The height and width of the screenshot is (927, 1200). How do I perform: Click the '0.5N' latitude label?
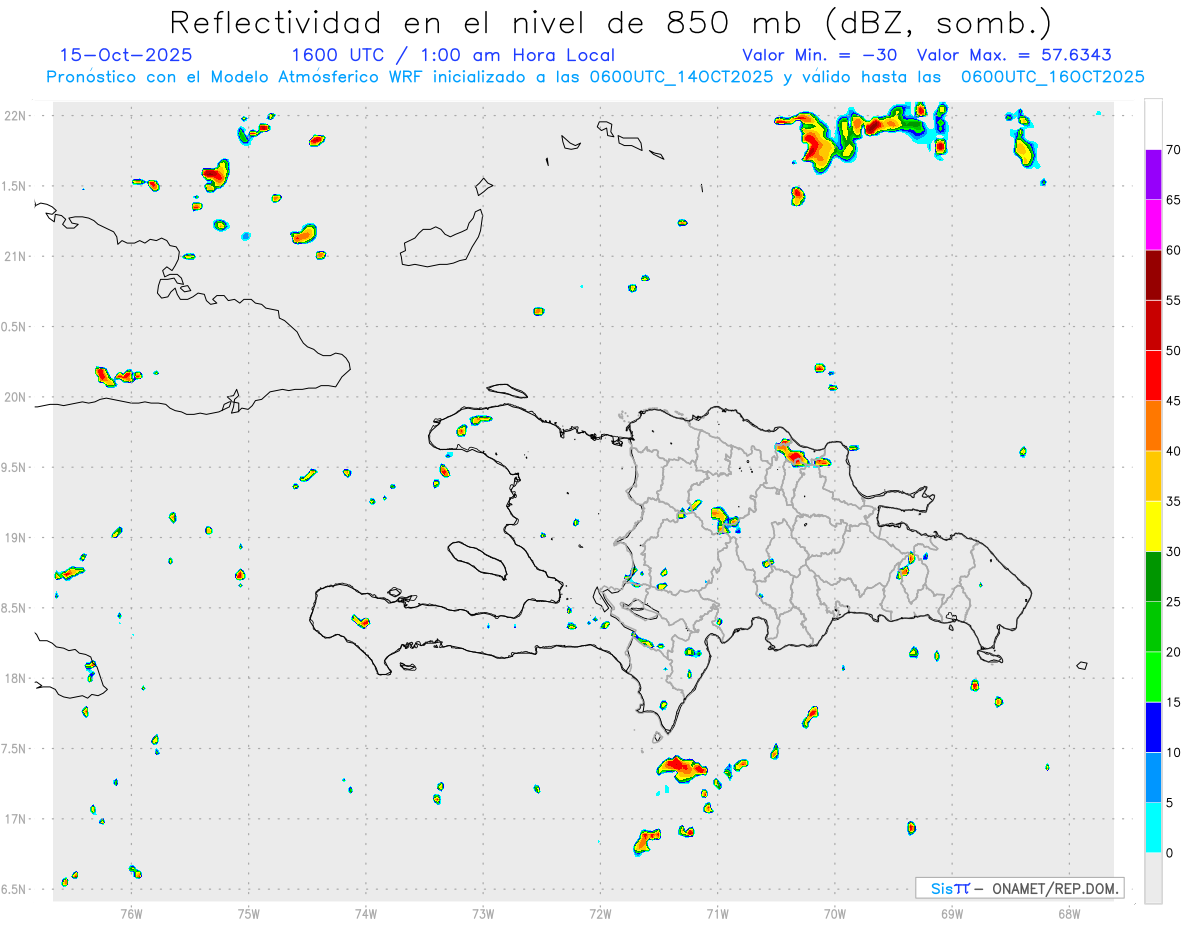coord(15,327)
